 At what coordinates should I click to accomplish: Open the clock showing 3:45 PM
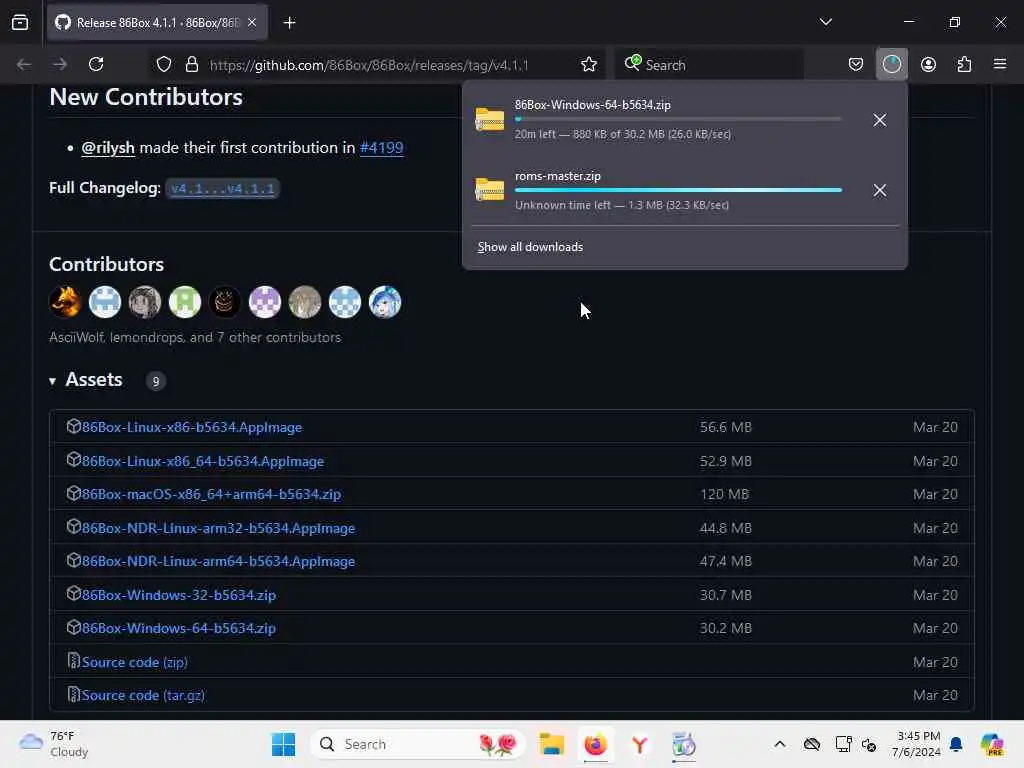(916, 744)
